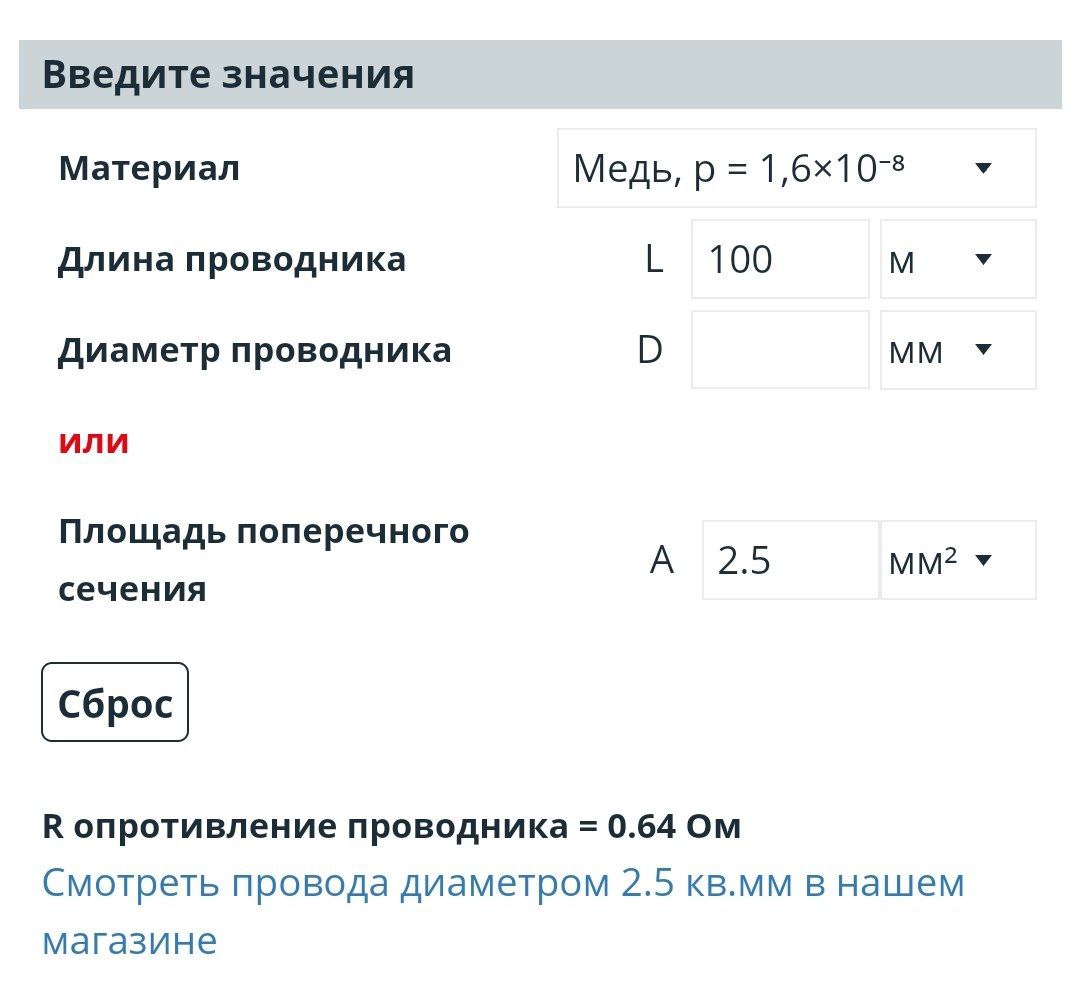Click the 'Площадь поперечного сечения' label
Screen dimensions: 1080x995
tap(263, 560)
